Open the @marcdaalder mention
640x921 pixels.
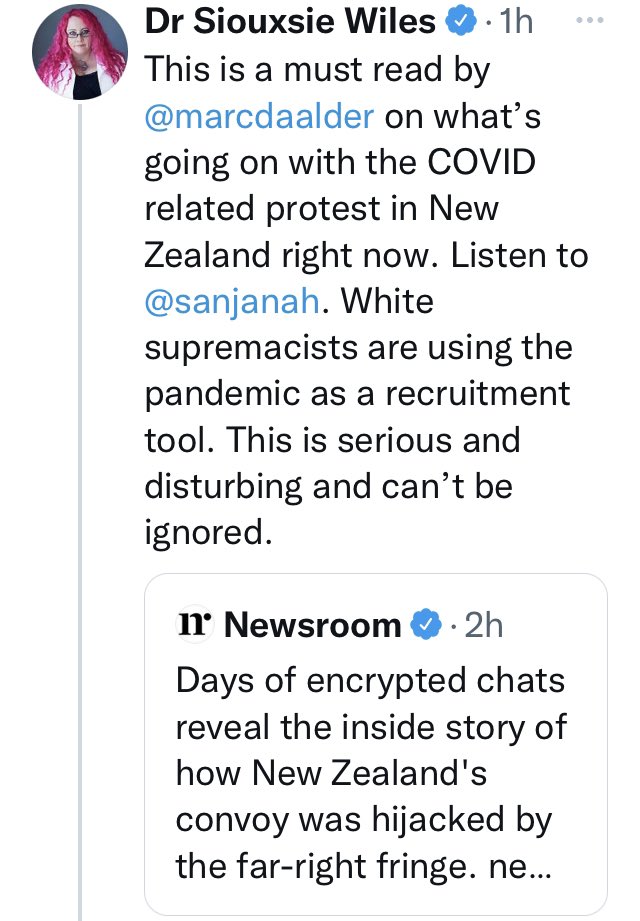(260, 115)
